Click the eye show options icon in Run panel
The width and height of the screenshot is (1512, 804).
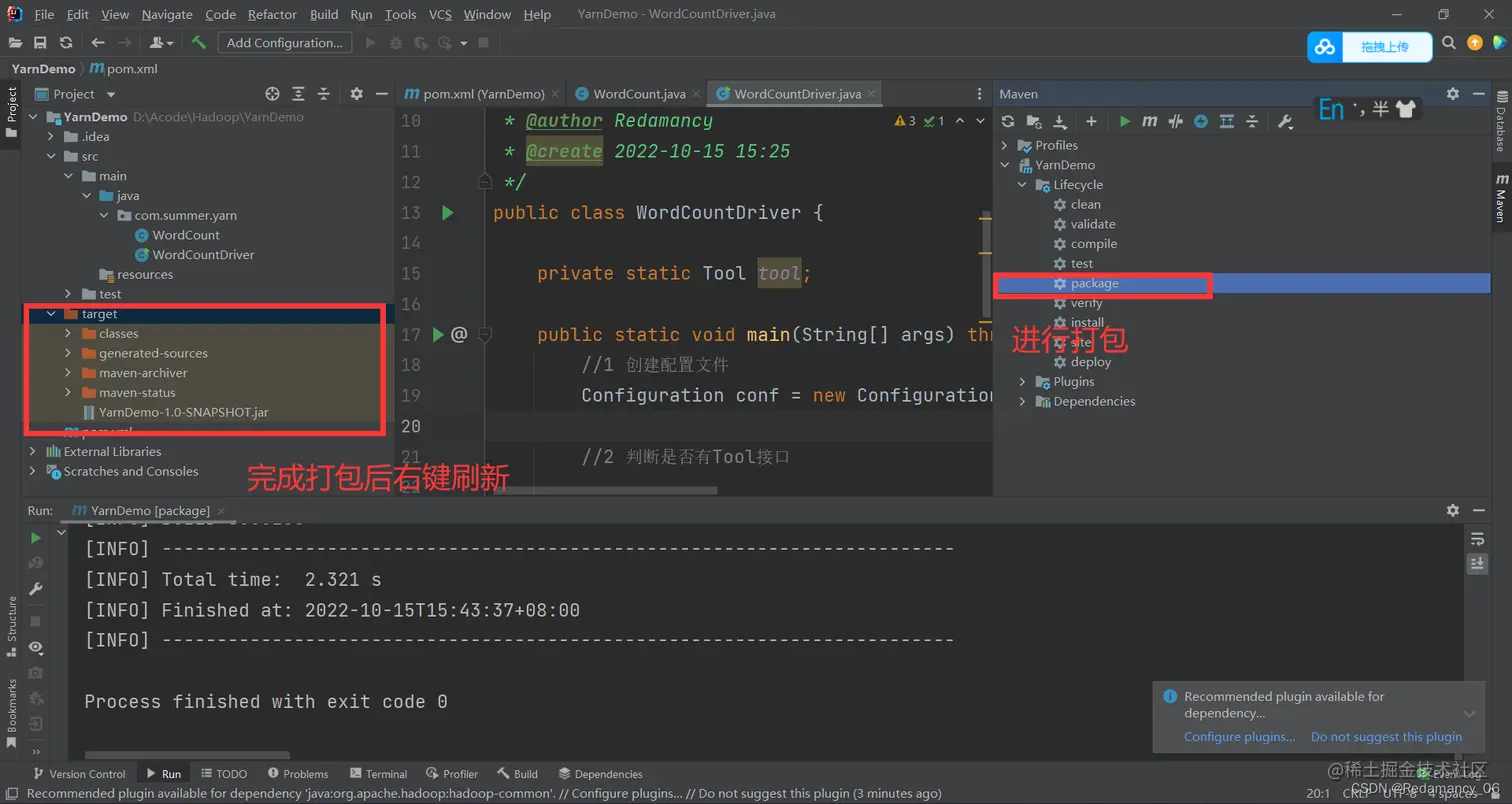click(x=36, y=647)
